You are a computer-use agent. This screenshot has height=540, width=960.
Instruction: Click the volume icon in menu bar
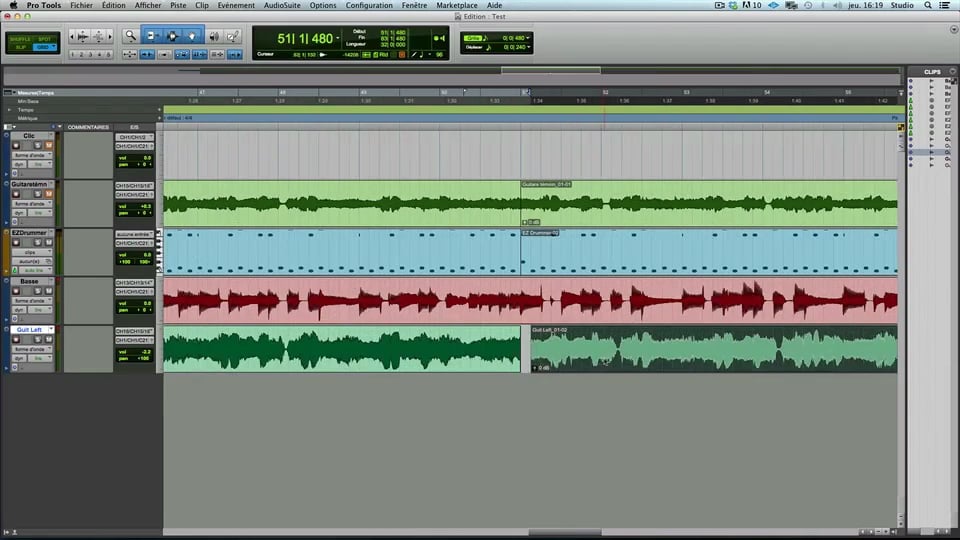click(837, 5)
